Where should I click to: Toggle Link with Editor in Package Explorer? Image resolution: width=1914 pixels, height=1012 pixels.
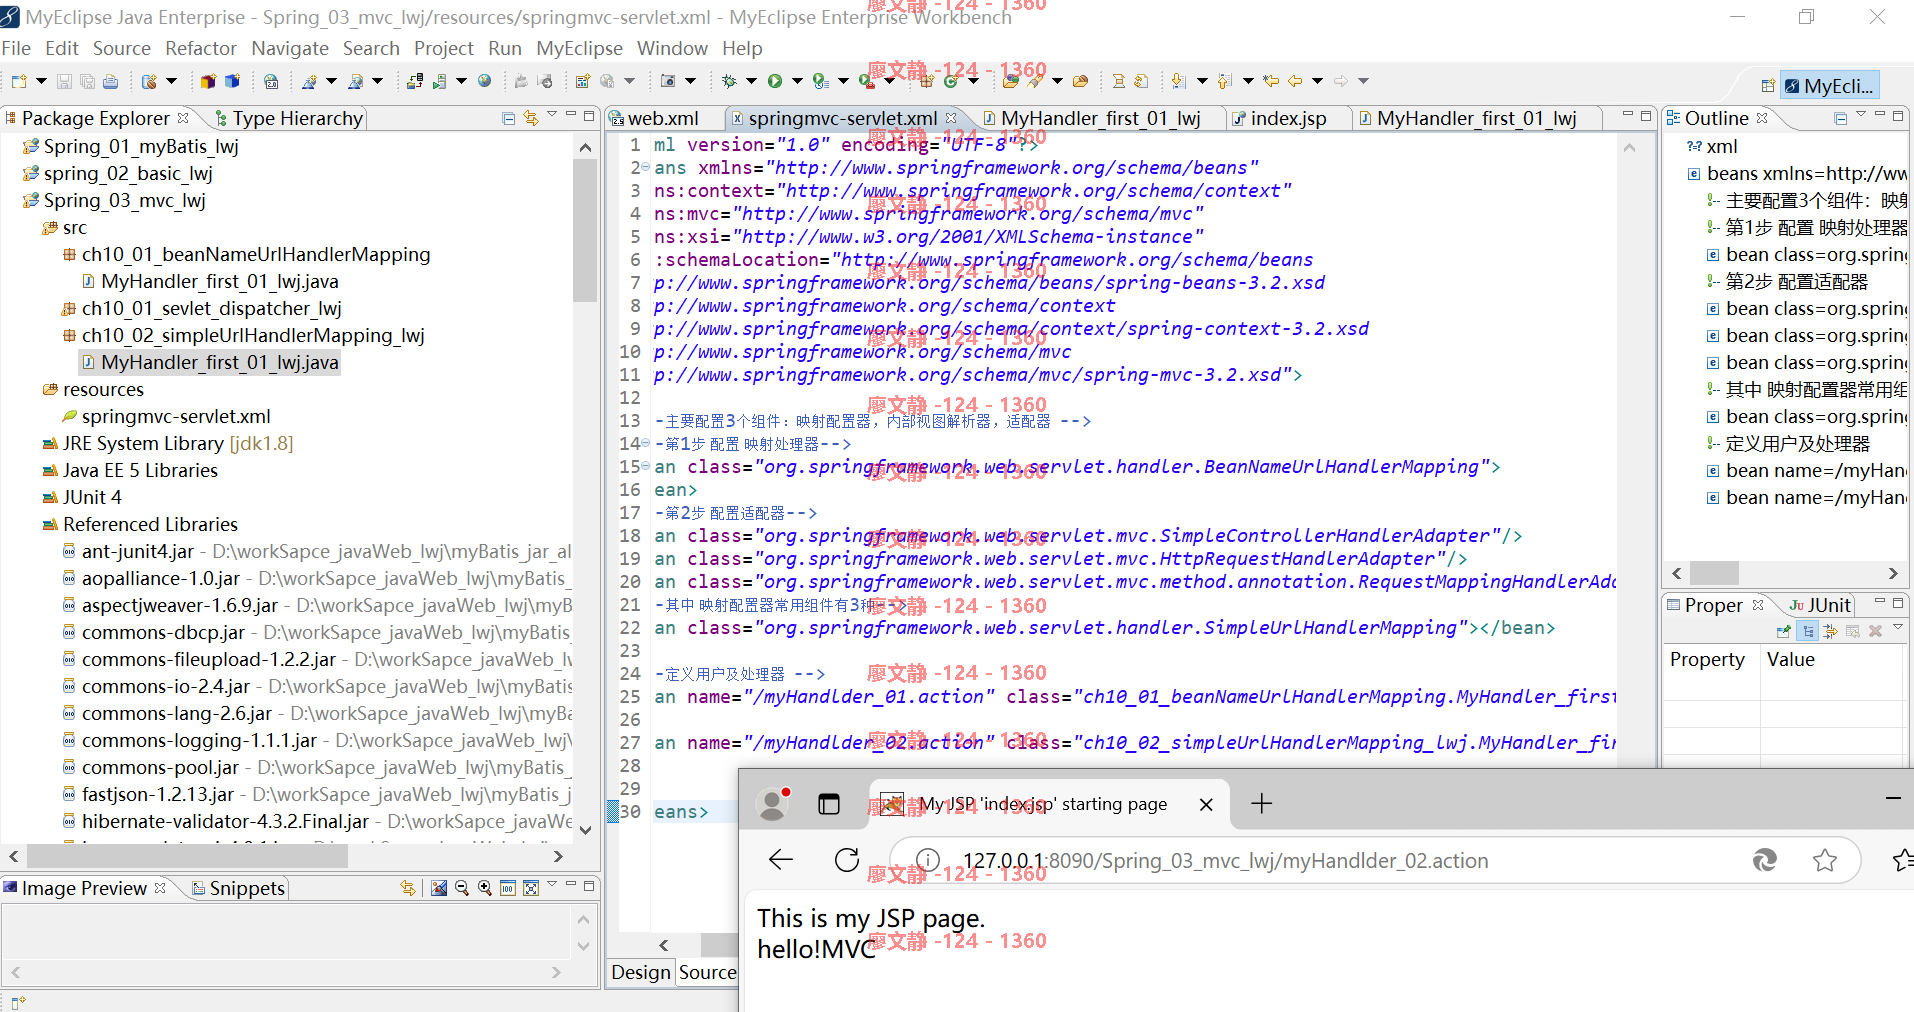531,118
